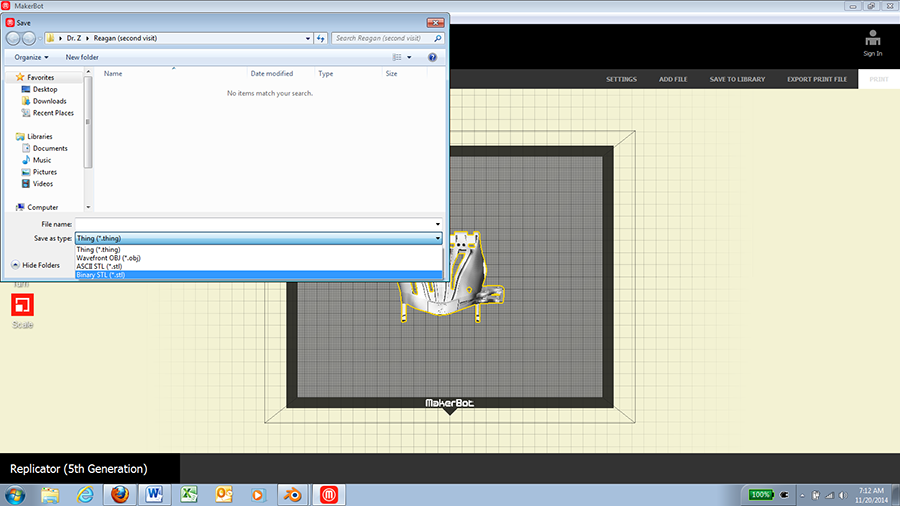This screenshot has height=506, width=900.
Task: Click the PRINT button
Action: click(x=879, y=79)
